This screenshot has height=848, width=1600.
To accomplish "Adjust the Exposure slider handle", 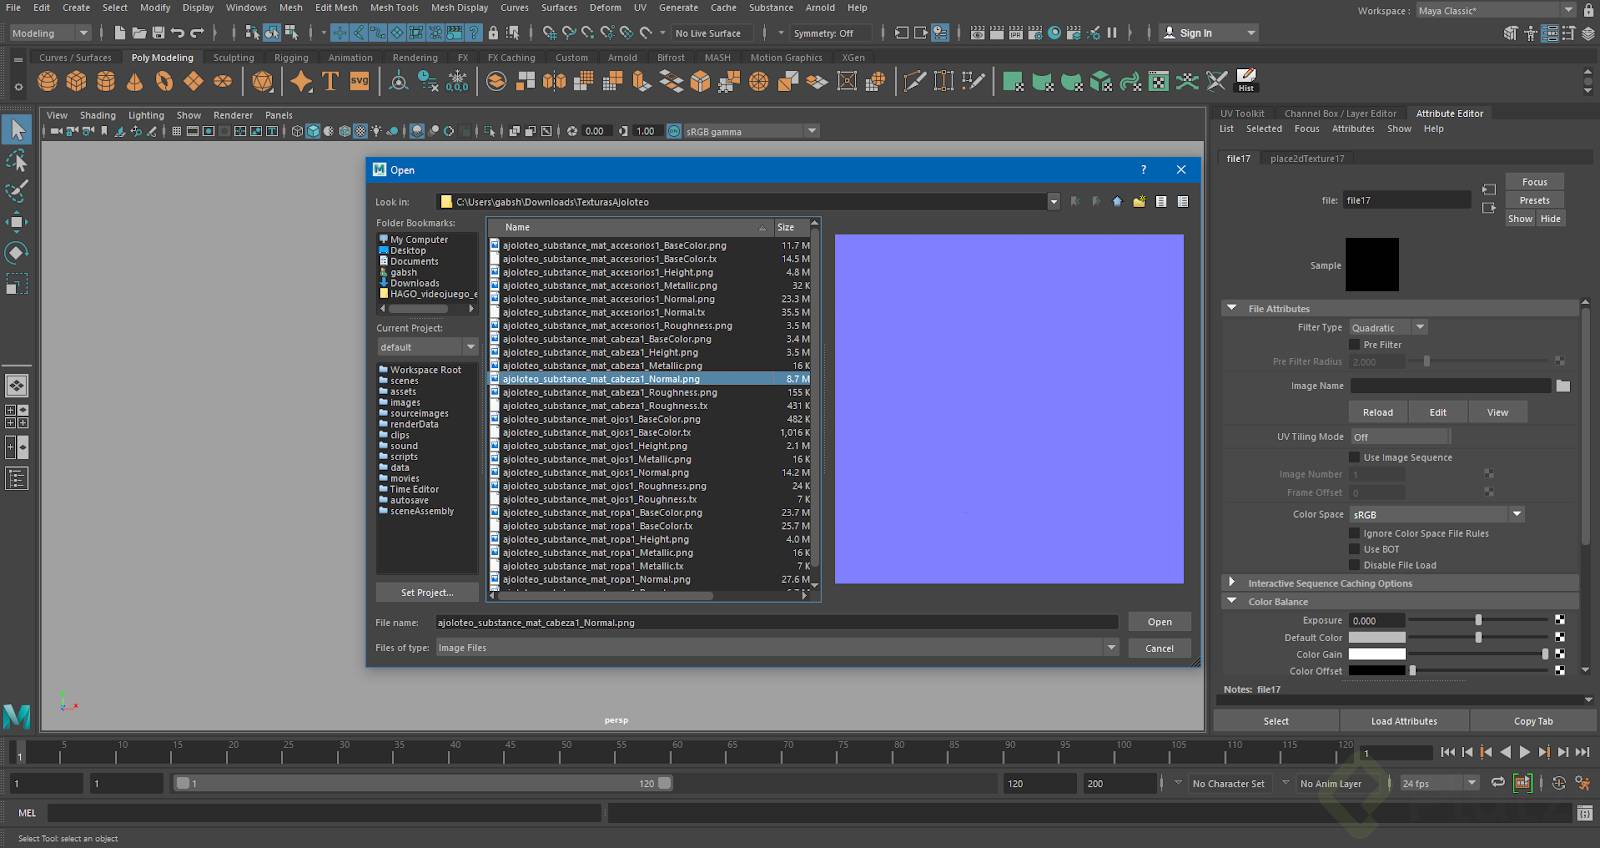I will click(1478, 620).
